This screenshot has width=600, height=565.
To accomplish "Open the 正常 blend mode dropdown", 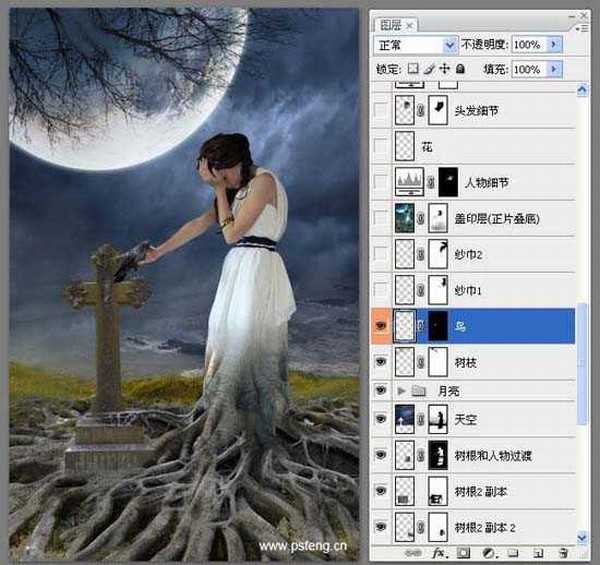I will tap(414, 45).
